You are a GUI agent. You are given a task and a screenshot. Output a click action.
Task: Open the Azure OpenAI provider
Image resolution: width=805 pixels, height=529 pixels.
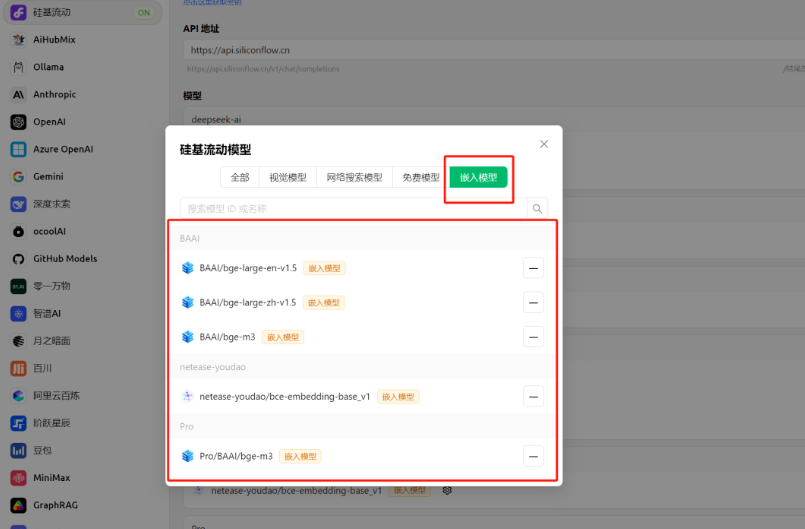click(x=82, y=149)
